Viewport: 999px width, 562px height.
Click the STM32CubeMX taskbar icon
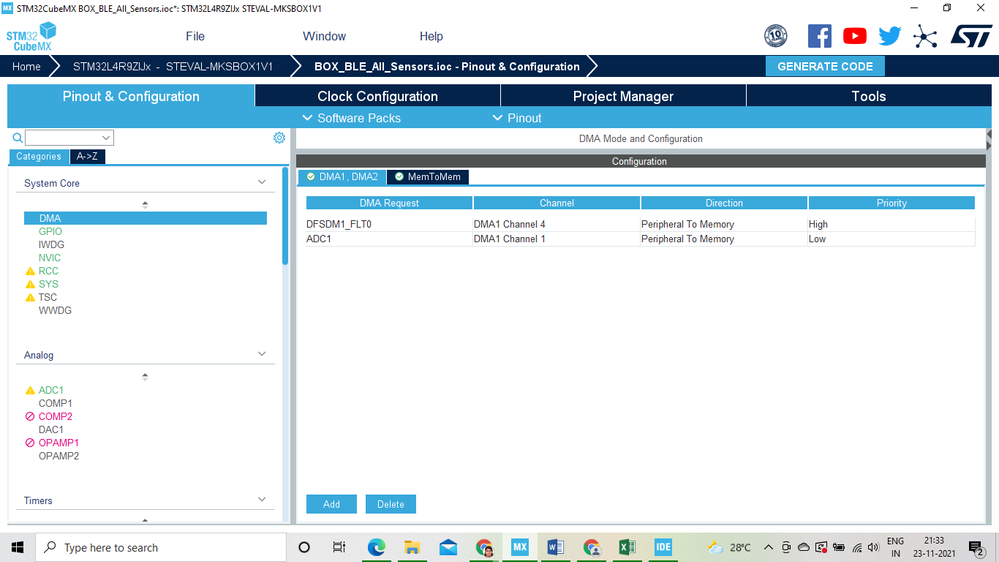point(519,547)
